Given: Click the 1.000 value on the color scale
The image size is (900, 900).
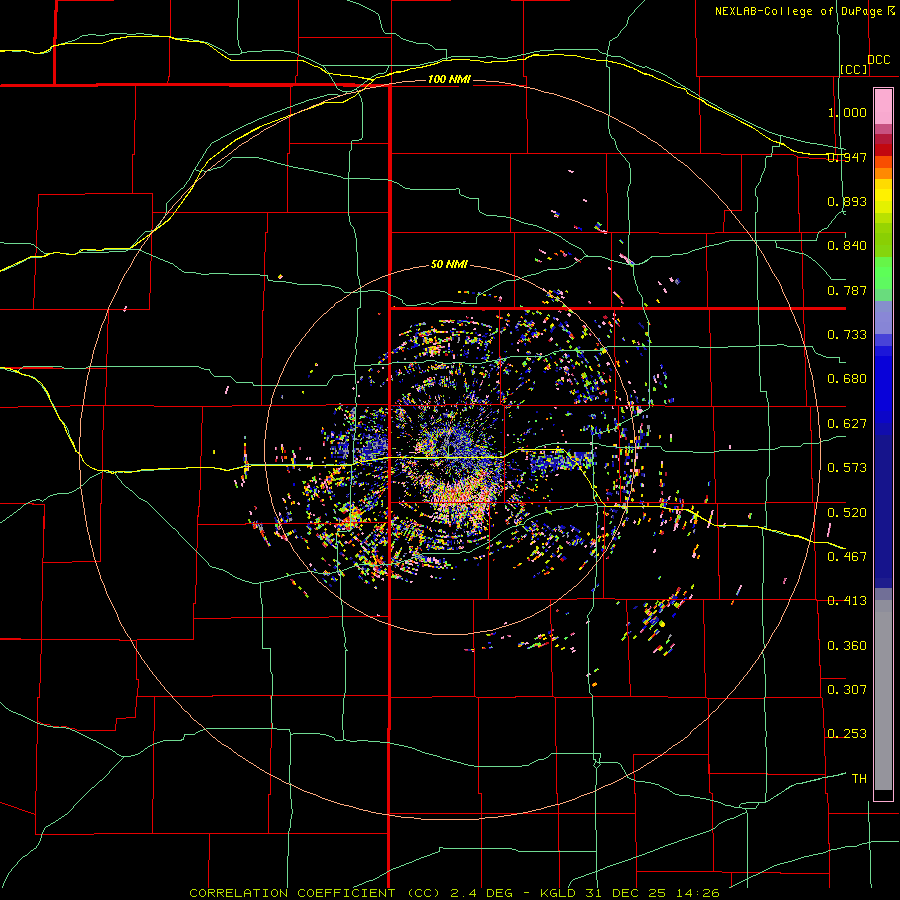Looking at the screenshot, I should [847, 112].
